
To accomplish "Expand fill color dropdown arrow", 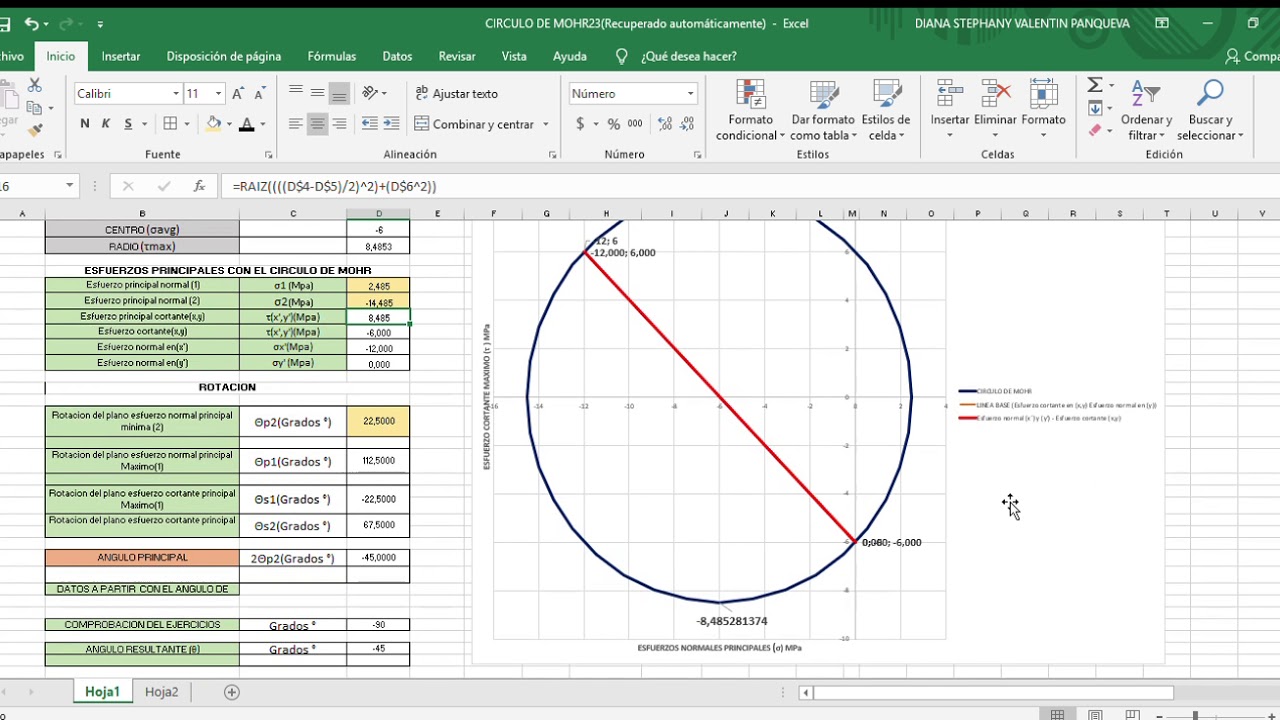I will coord(229,124).
